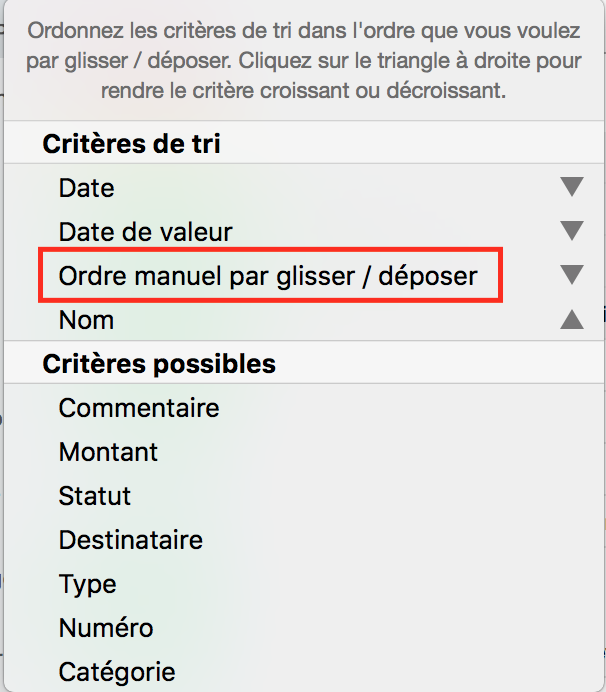Select the Numéro criterion

tap(106, 628)
